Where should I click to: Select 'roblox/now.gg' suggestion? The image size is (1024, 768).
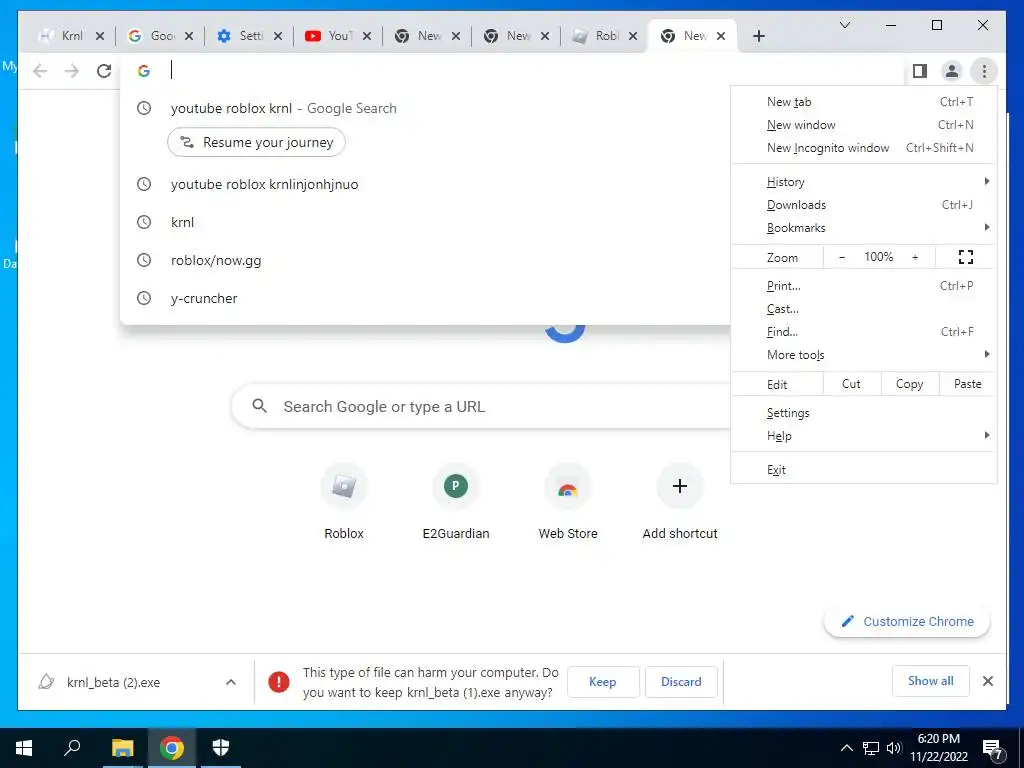pyautogui.click(x=424, y=260)
